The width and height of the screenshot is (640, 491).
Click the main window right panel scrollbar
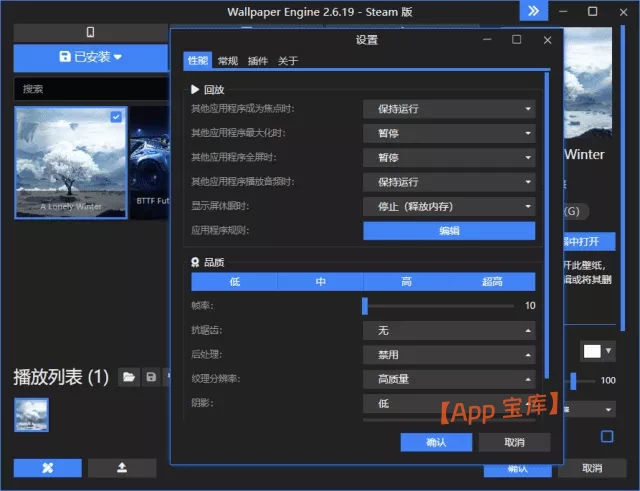click(x=623, y=178)
